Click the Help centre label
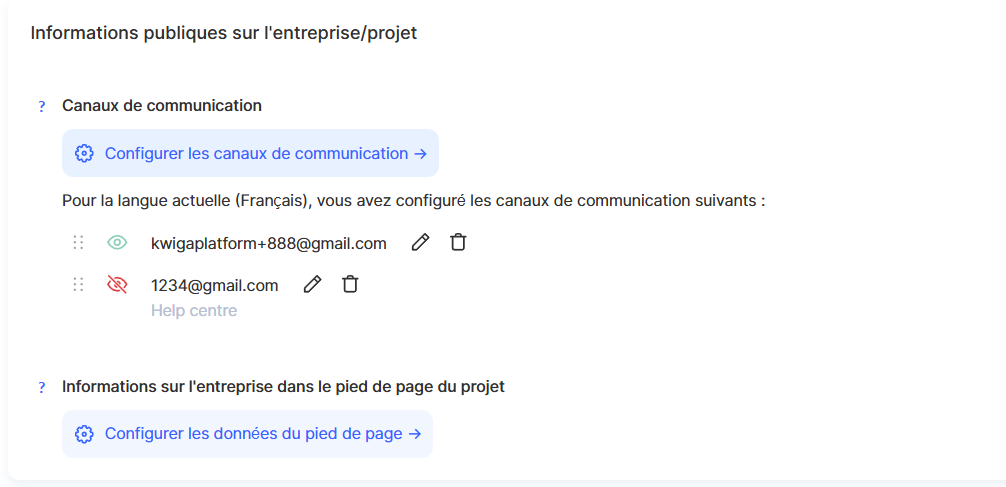Viewport: 1006px width, 487px height. pyautogui.click(x=194, y=310)
